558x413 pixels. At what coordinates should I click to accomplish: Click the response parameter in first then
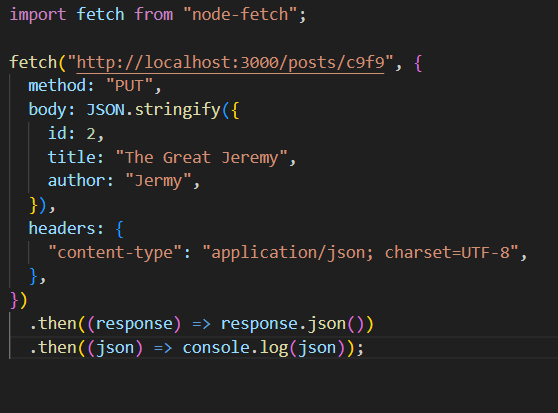tap(134, 324)
